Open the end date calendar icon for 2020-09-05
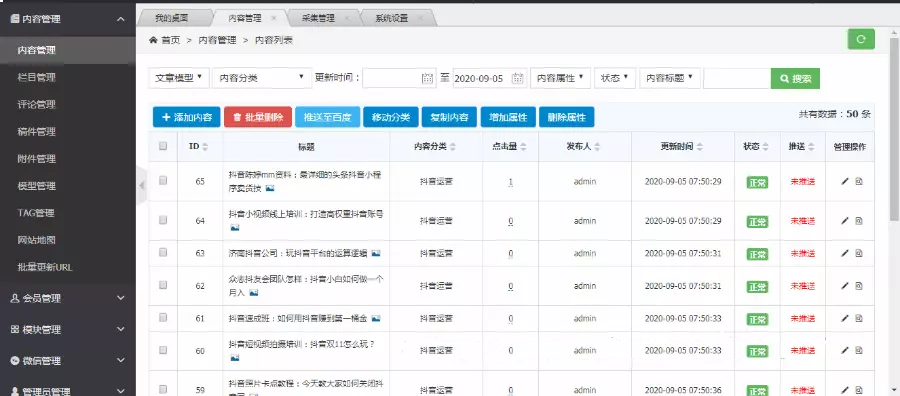Viewport: 900px width, 396px height. [518, 78]
